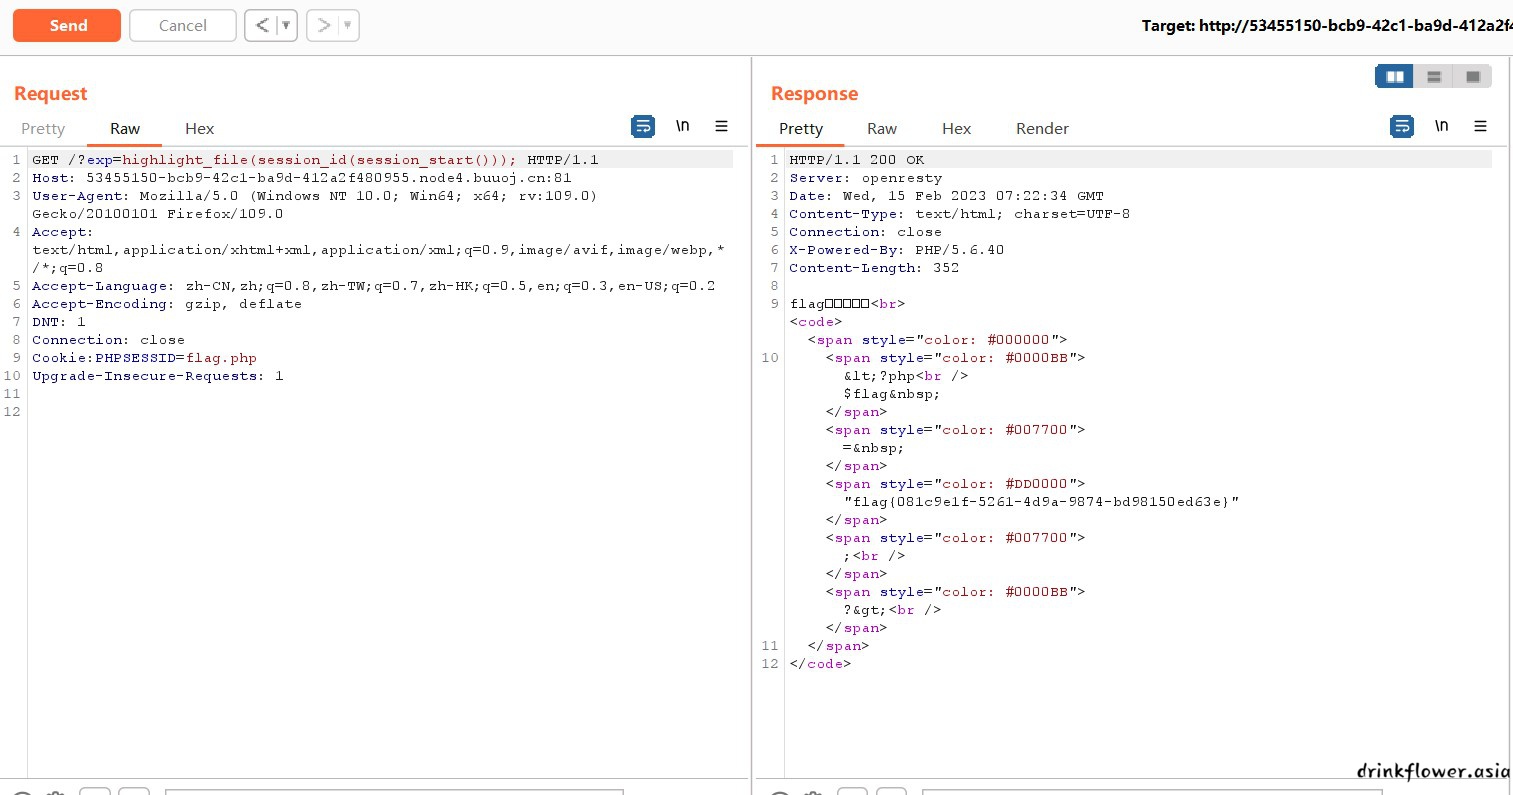Screen dimensions: 1513x795
Task: Go to next request in history
Action: pos(323,25)
